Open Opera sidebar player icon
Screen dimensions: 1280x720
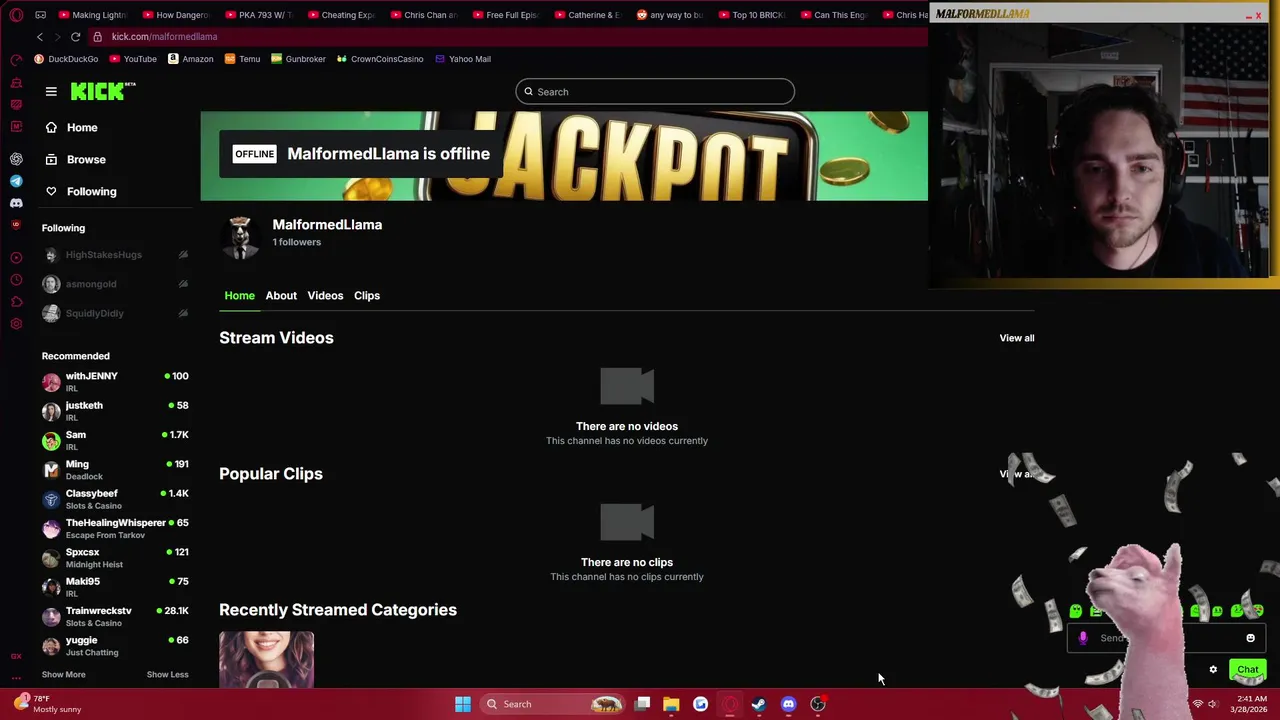pyautogui.click(x=16, y=258)
